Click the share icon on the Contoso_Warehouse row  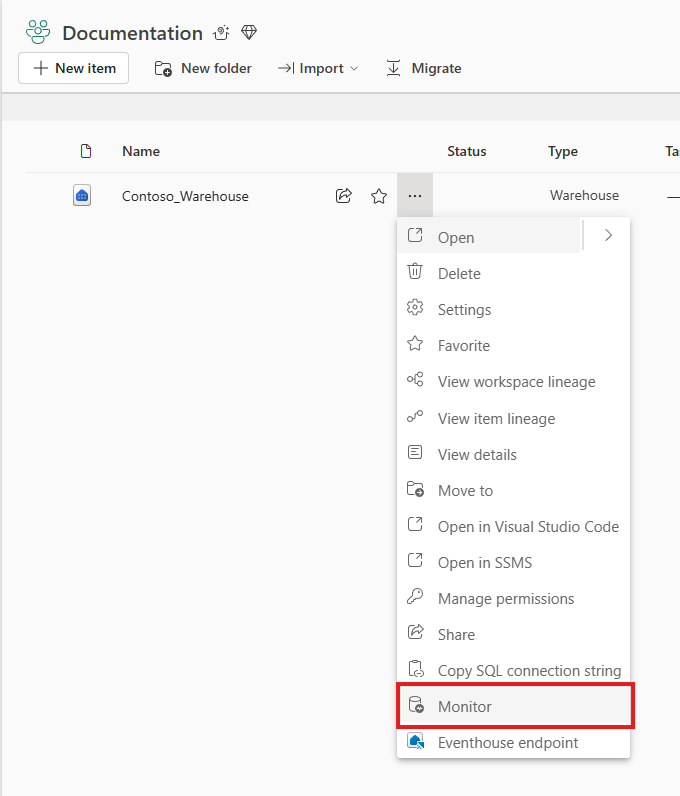coord(344,195)
